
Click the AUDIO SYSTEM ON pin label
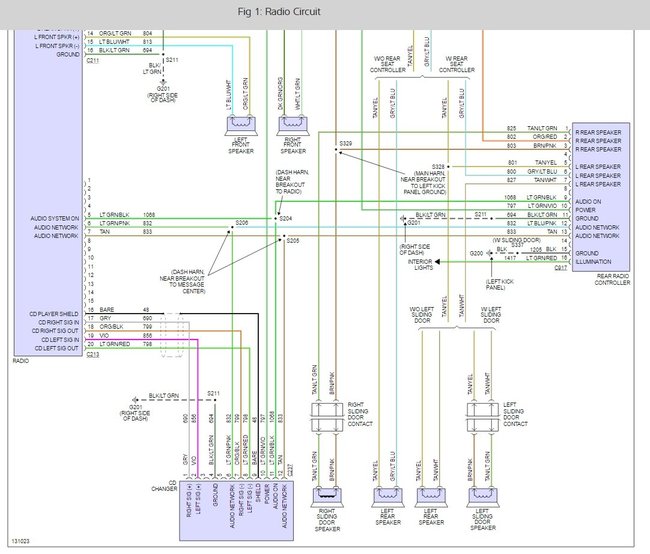pos(55,219)
